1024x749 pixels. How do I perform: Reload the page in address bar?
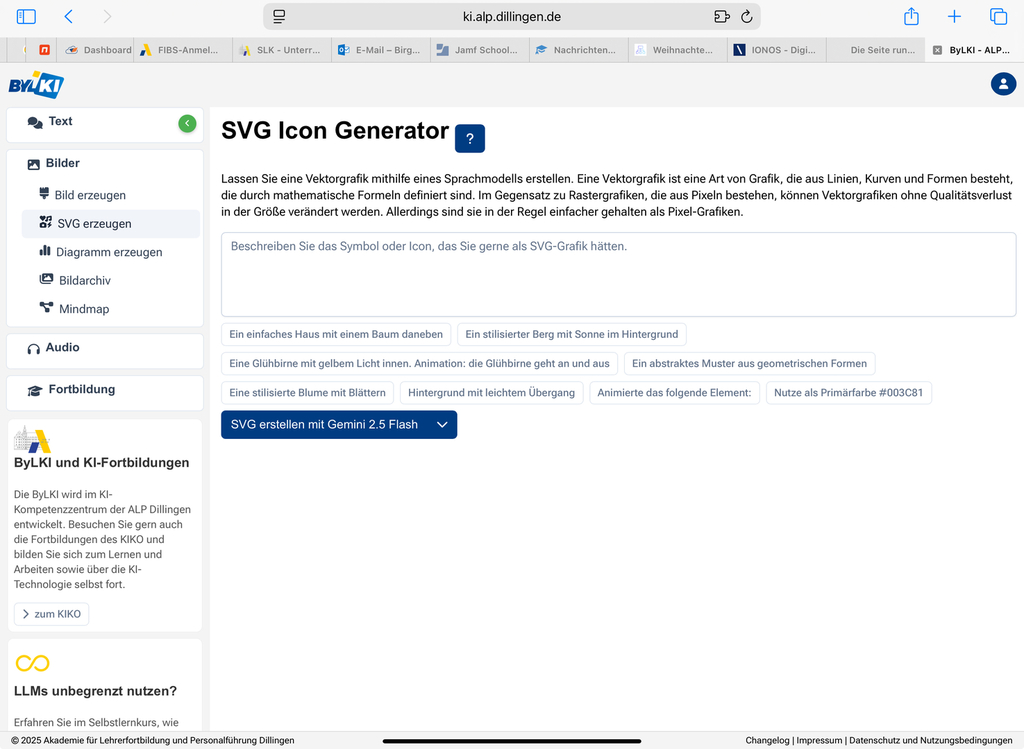tap(746, 17)
